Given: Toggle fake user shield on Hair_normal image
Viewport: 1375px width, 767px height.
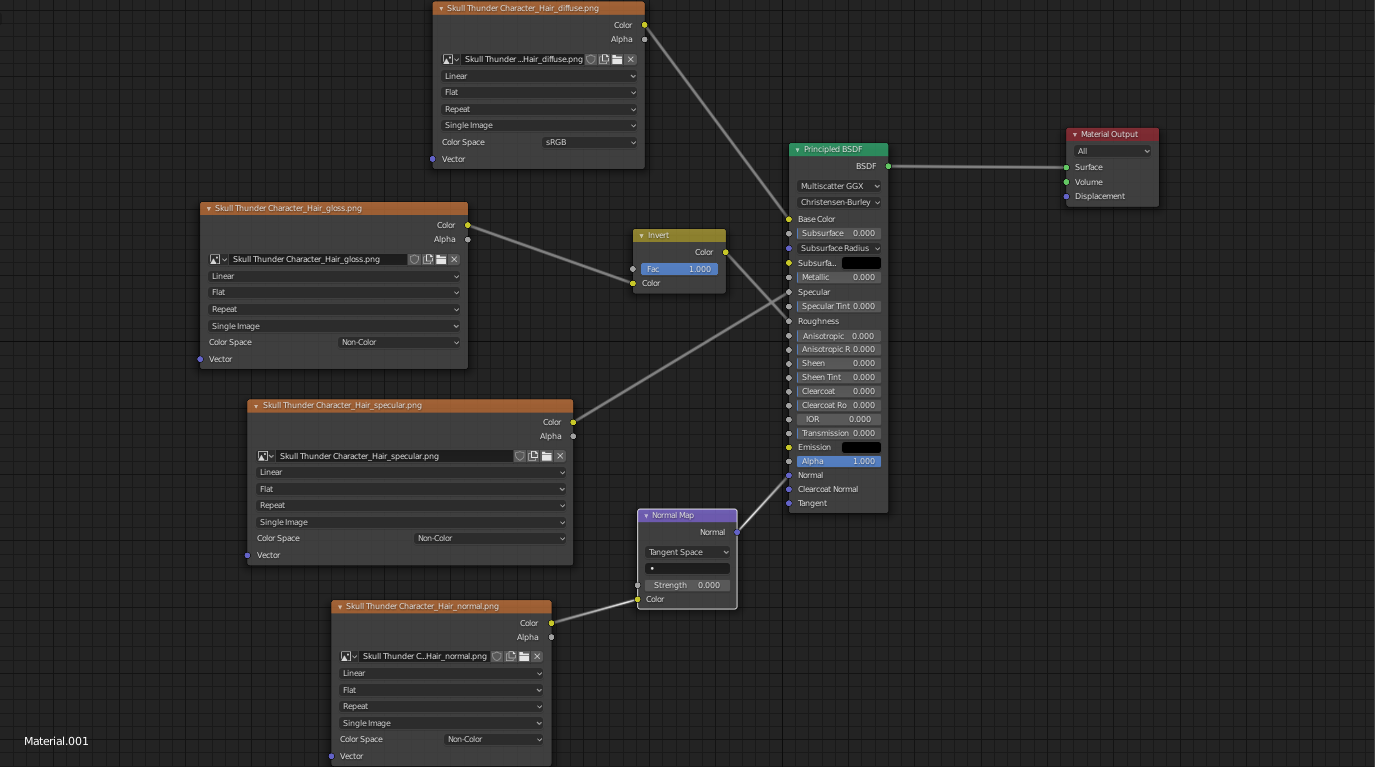Looking at the screenshot, I should pyautogui.click(x=497, y=656).
